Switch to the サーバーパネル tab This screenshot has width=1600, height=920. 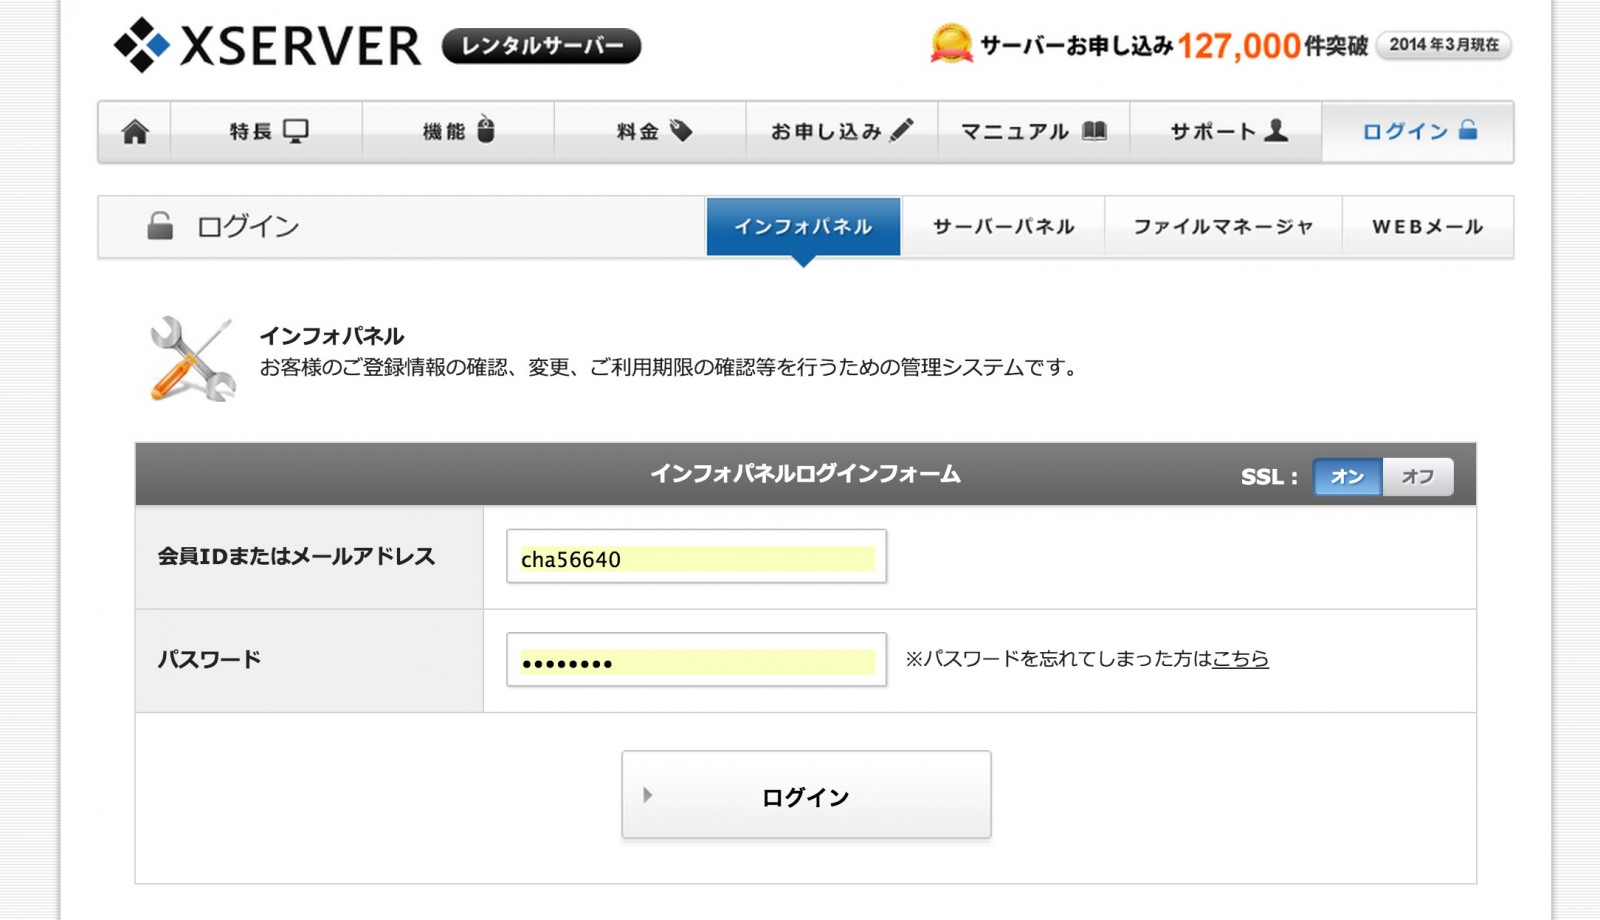(1003, 227)
